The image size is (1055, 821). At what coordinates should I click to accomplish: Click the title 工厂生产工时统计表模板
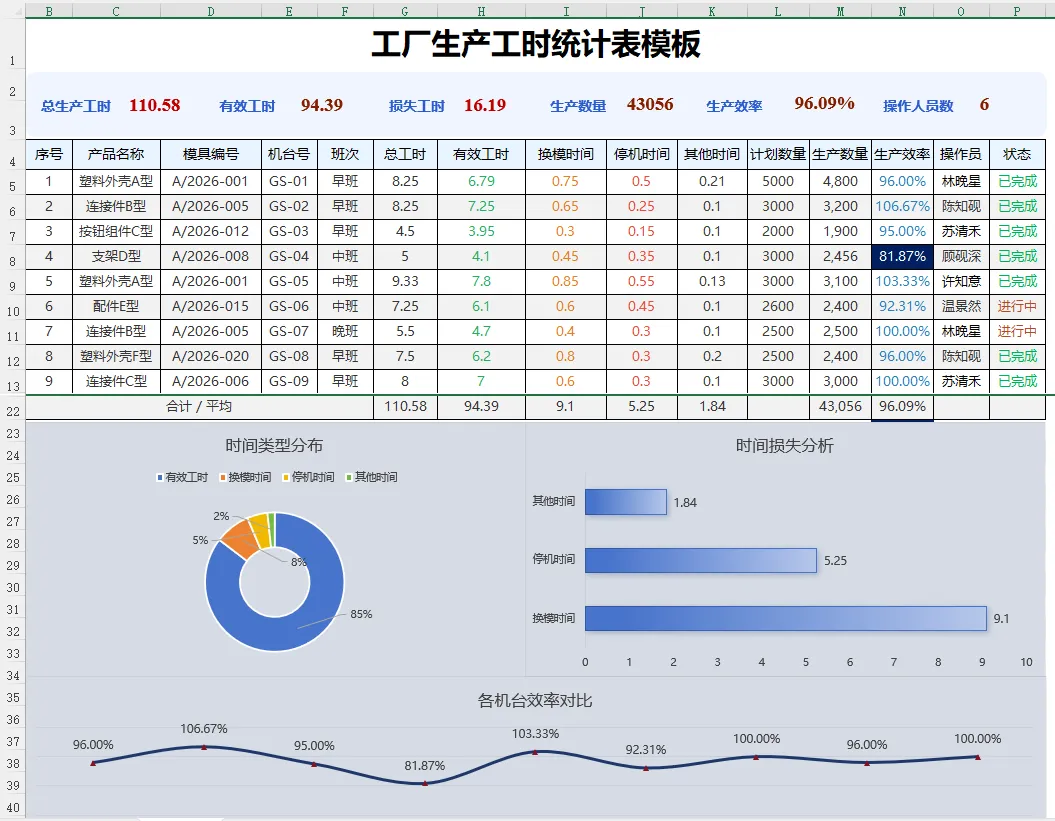click(x=536, y=44)
